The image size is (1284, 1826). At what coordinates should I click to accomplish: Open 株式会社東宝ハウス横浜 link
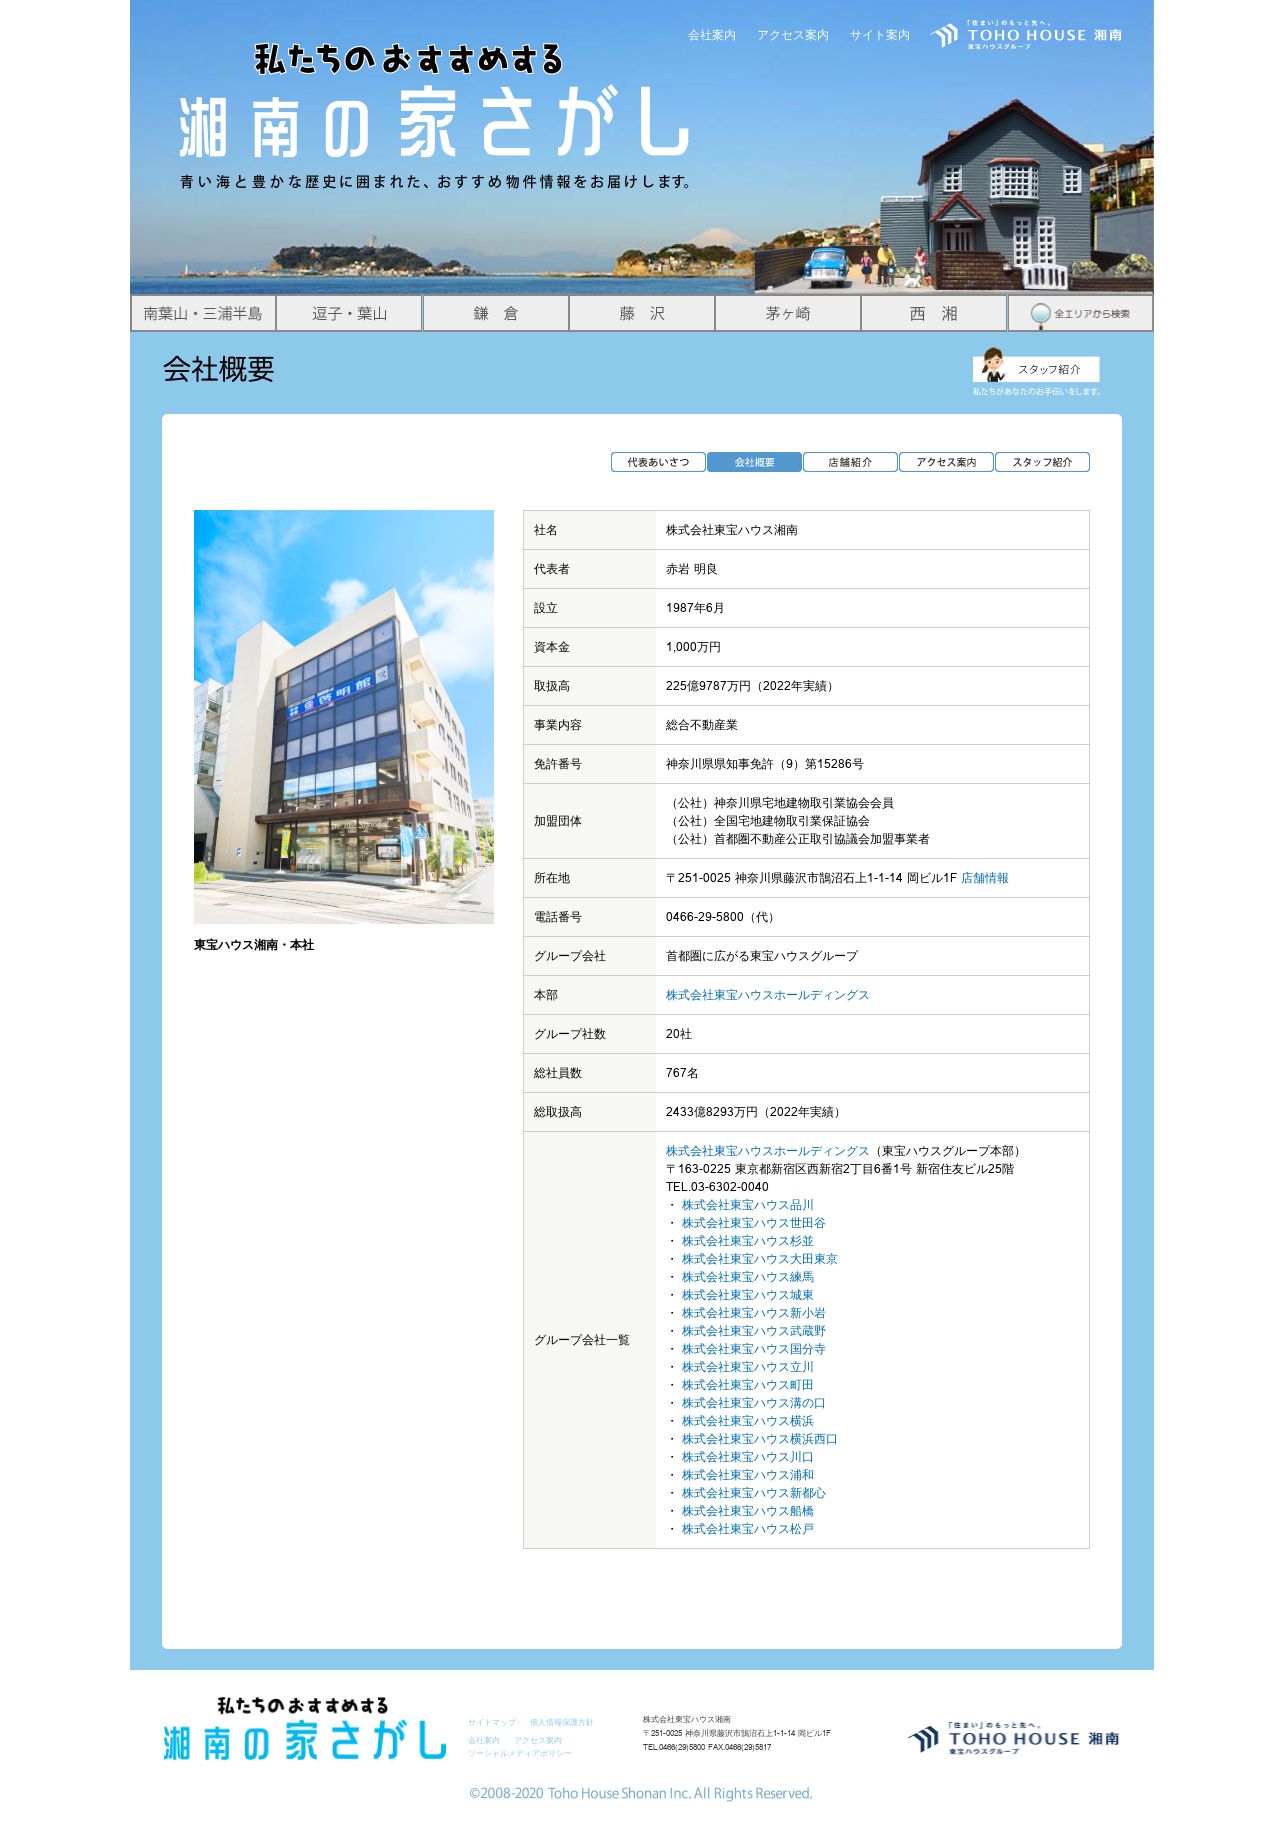pos(747,1421)
